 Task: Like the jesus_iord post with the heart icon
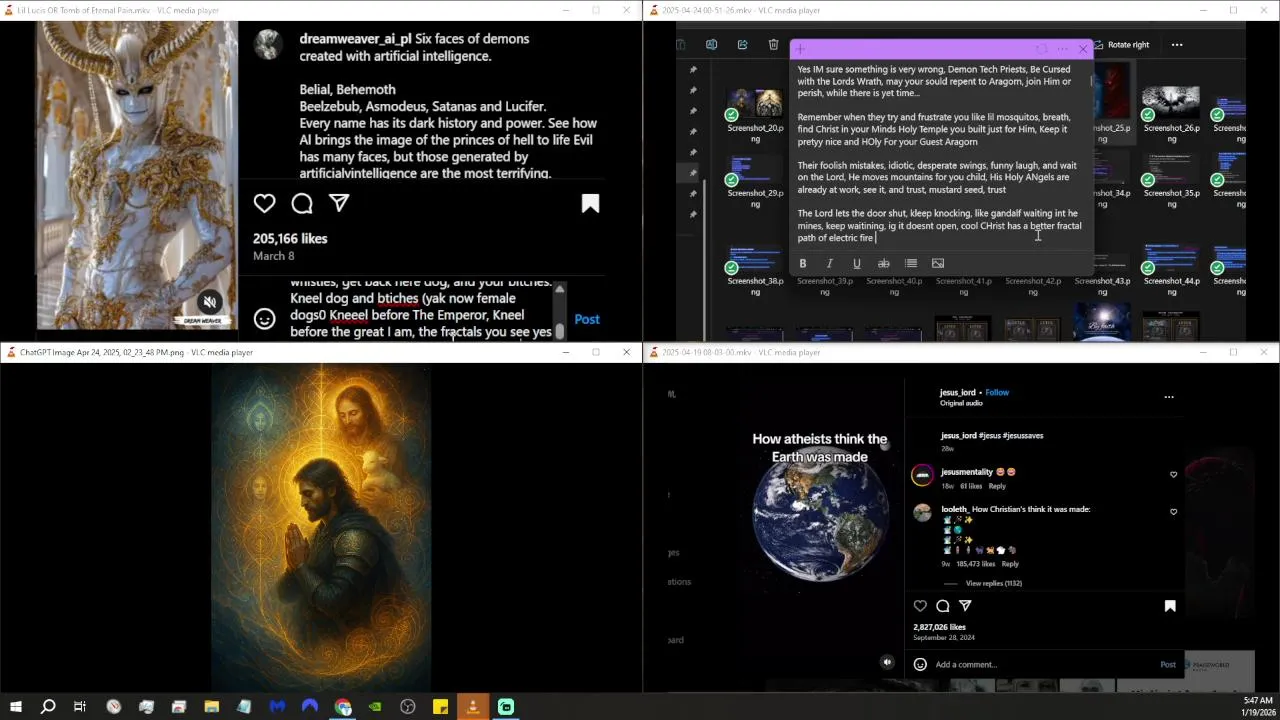pos(920,606)
